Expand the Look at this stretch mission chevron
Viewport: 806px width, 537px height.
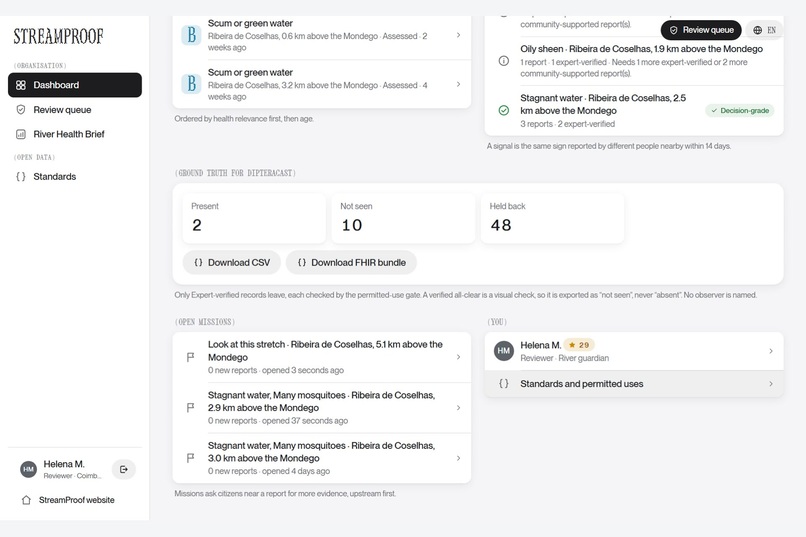[458, 357]
